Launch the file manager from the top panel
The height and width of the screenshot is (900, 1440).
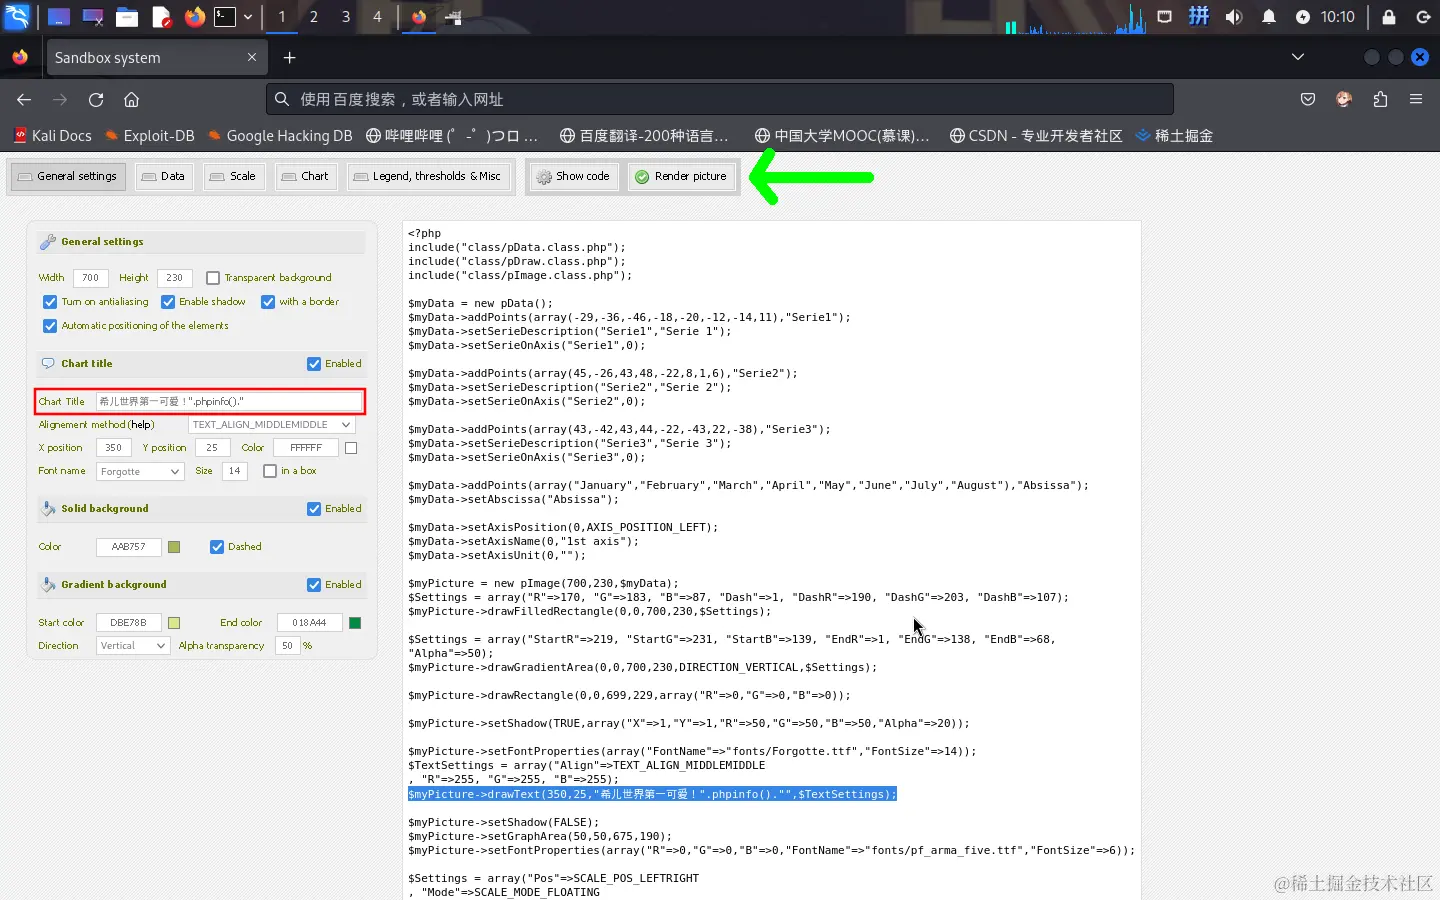coord(127,16)
